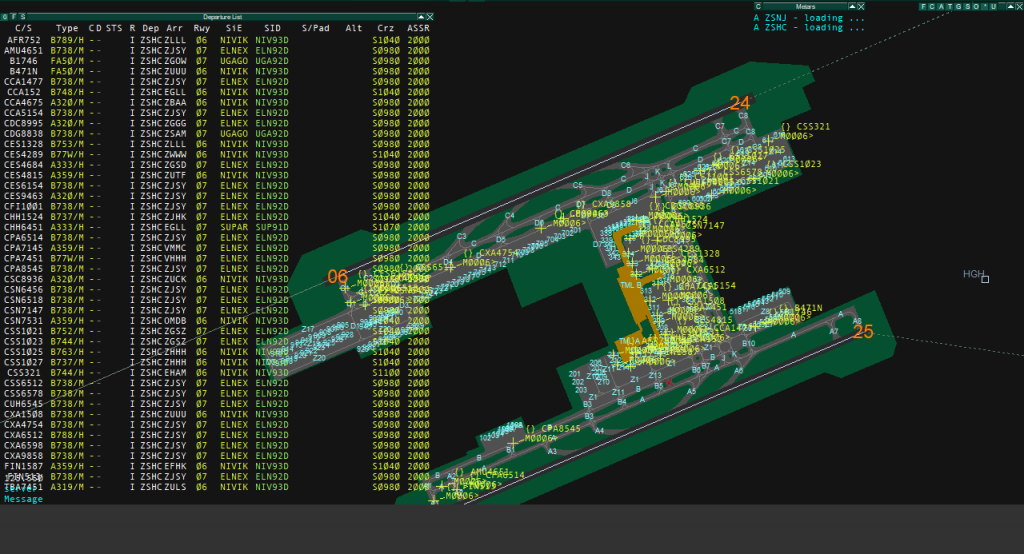
Task: Toggle the 'A' option in top-right toolbar
Action: tap(940, 7)
